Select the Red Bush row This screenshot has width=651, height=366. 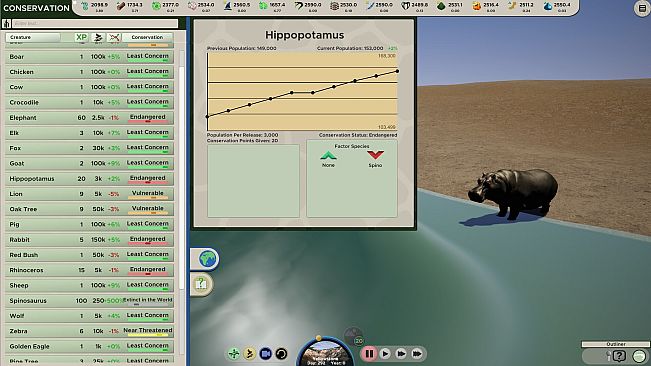point(89,255)
